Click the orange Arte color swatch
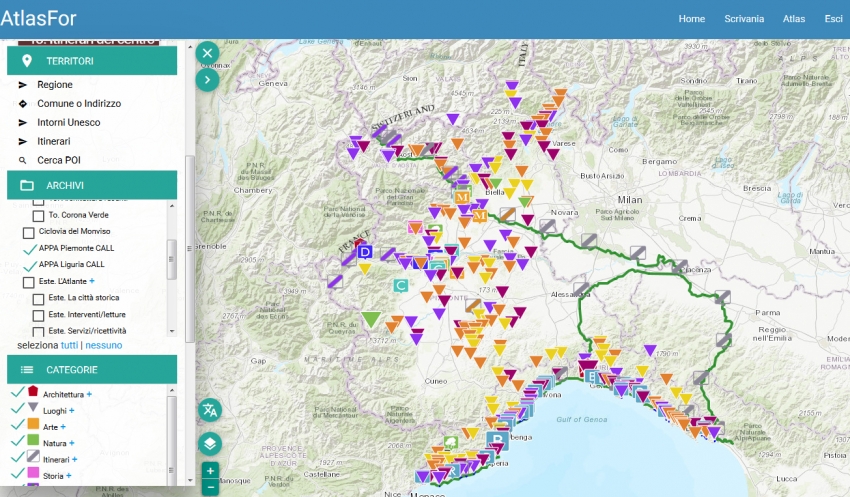The height and width of the screenshot is (497, 850). (x=33, y=423)
